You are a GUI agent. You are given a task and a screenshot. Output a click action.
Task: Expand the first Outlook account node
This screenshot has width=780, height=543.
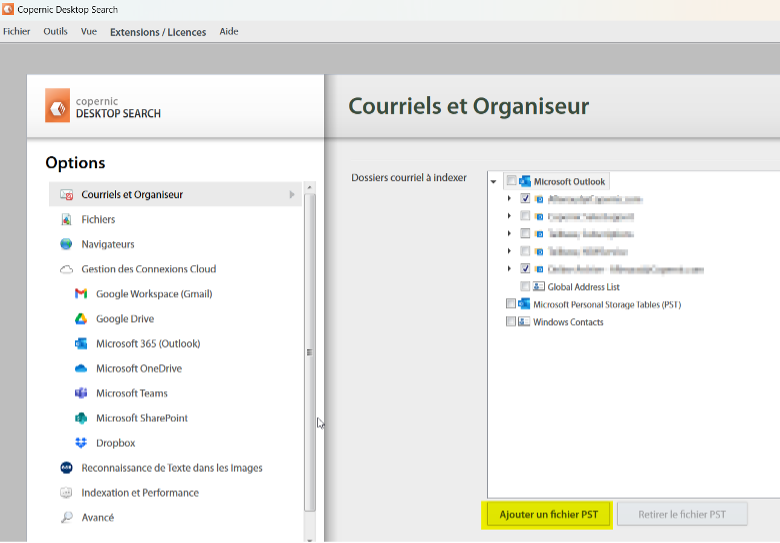[510, 199]
